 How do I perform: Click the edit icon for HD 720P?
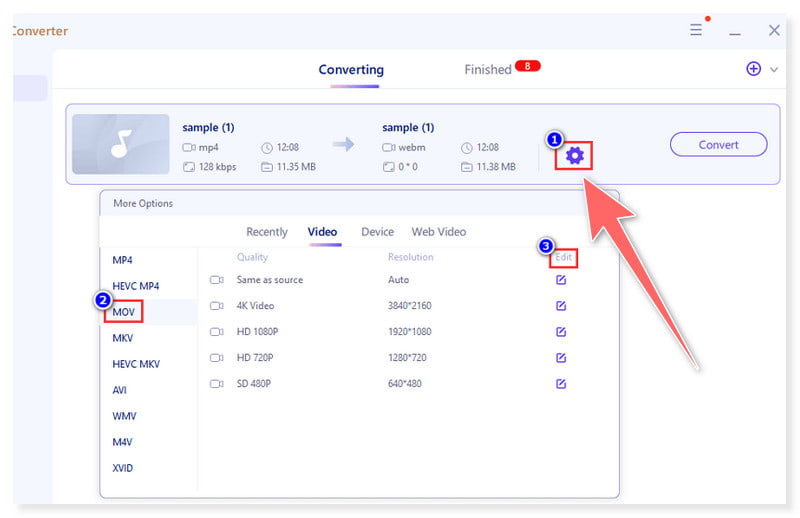pos(561,358)
